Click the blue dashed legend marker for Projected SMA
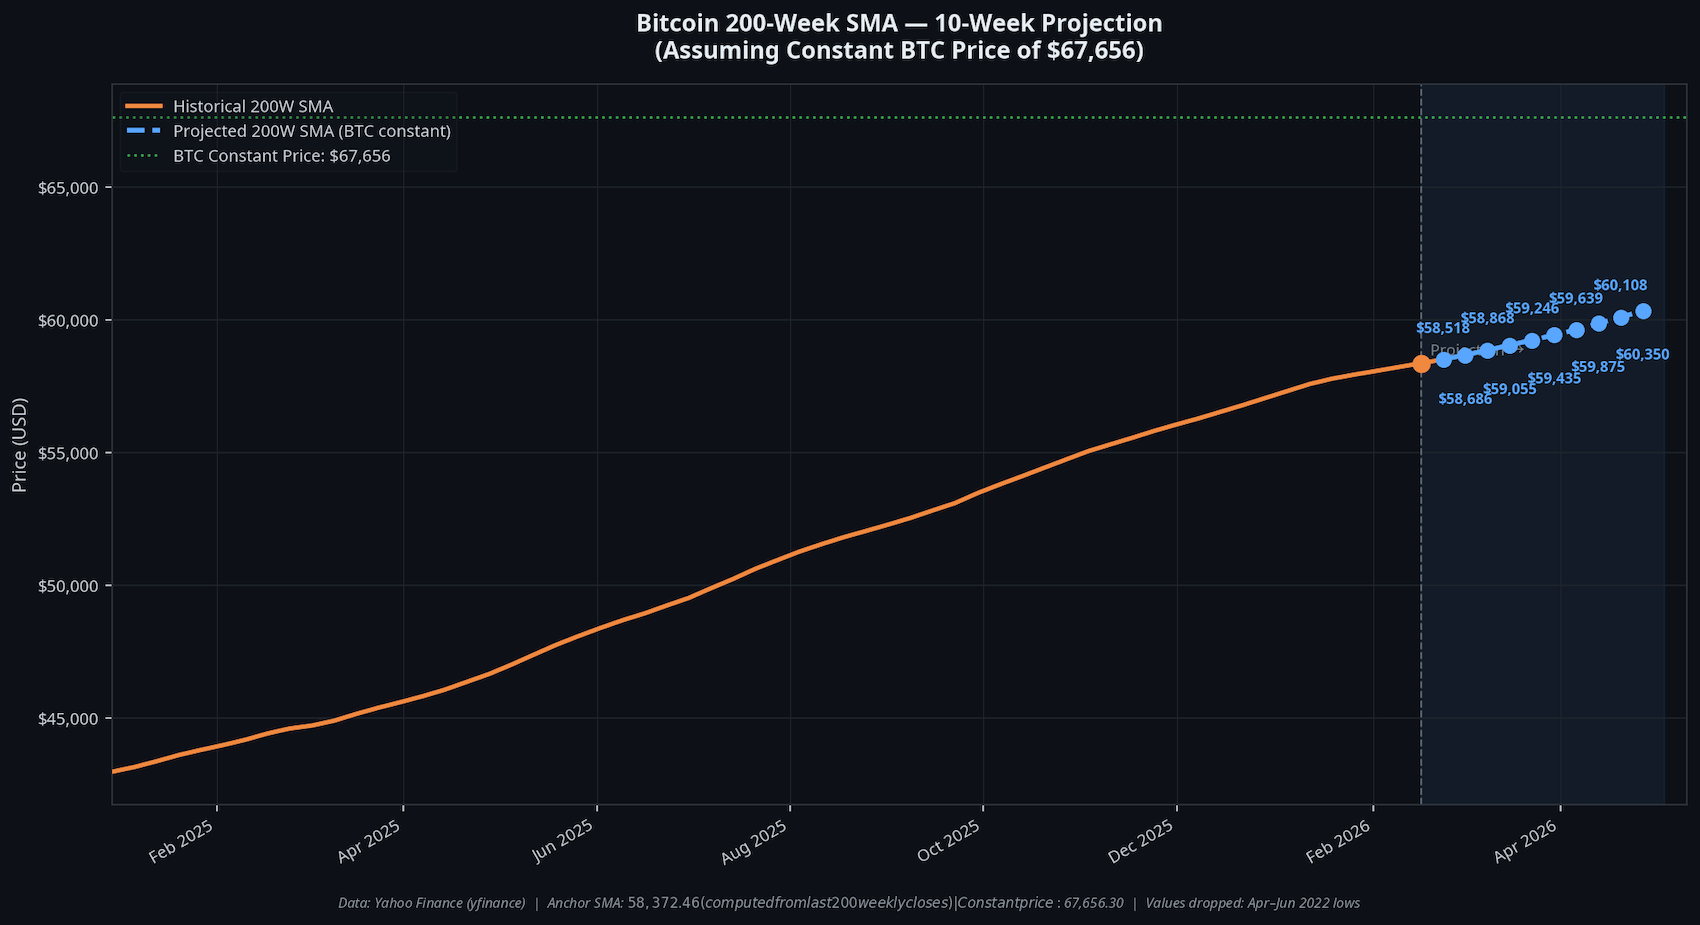The image size is (1700, 925). coord(145,131)
